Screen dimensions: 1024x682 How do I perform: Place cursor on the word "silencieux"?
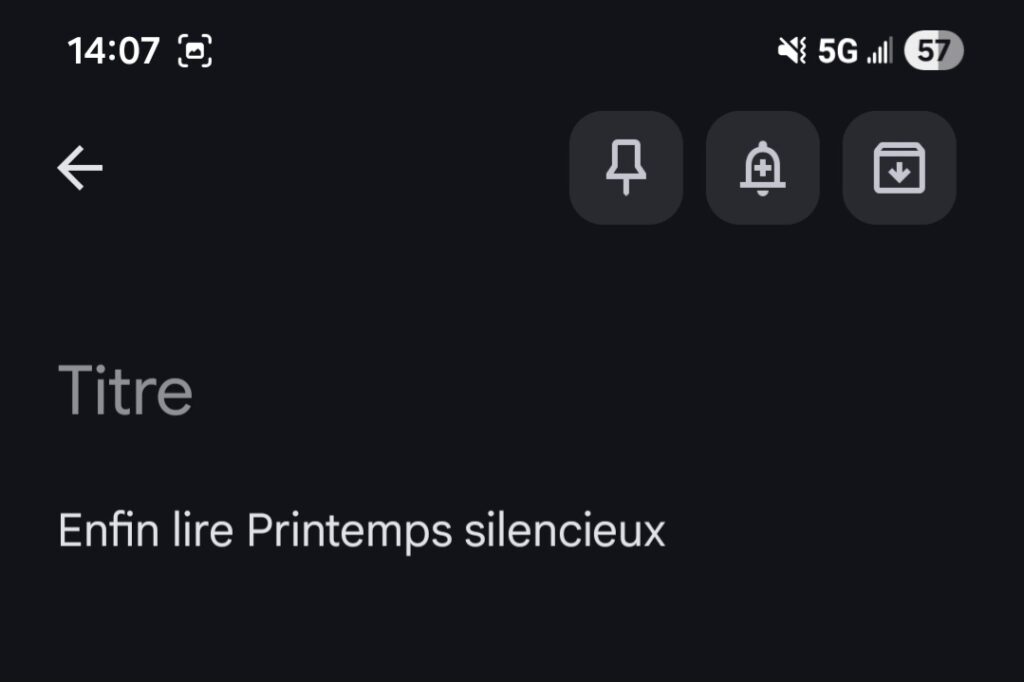(x=564, y=530)
